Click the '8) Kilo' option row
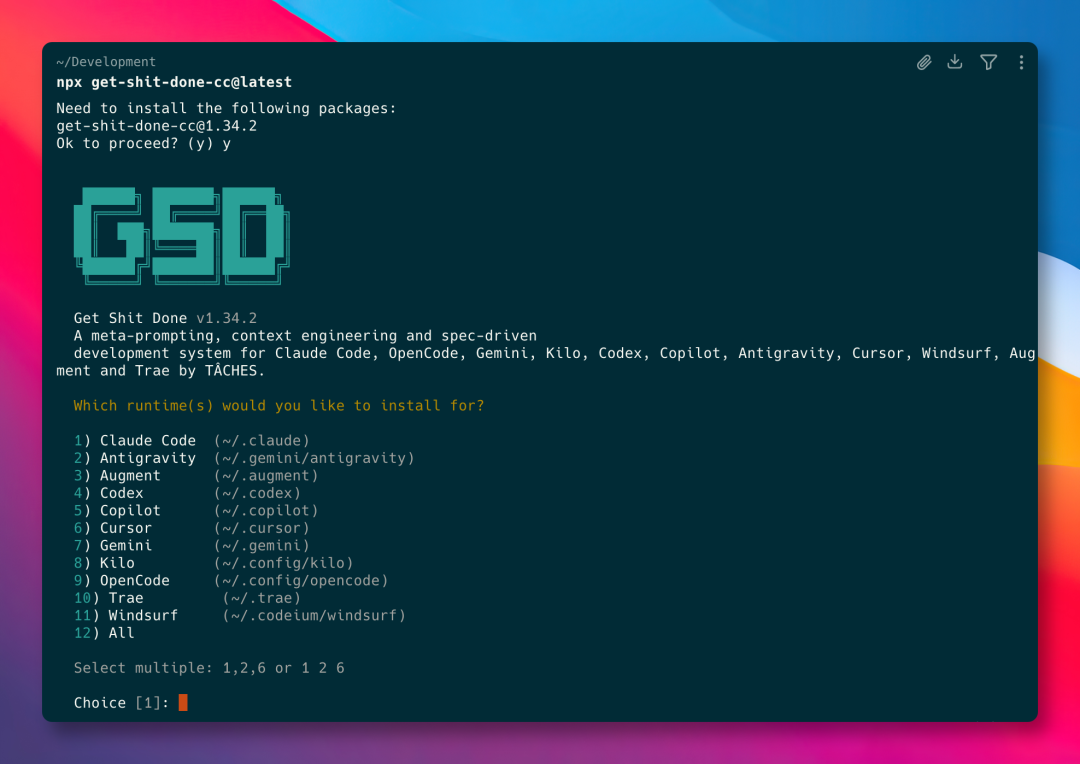Image resolution: width=1080 pixels, height=764 pixels. click(214, 564)
